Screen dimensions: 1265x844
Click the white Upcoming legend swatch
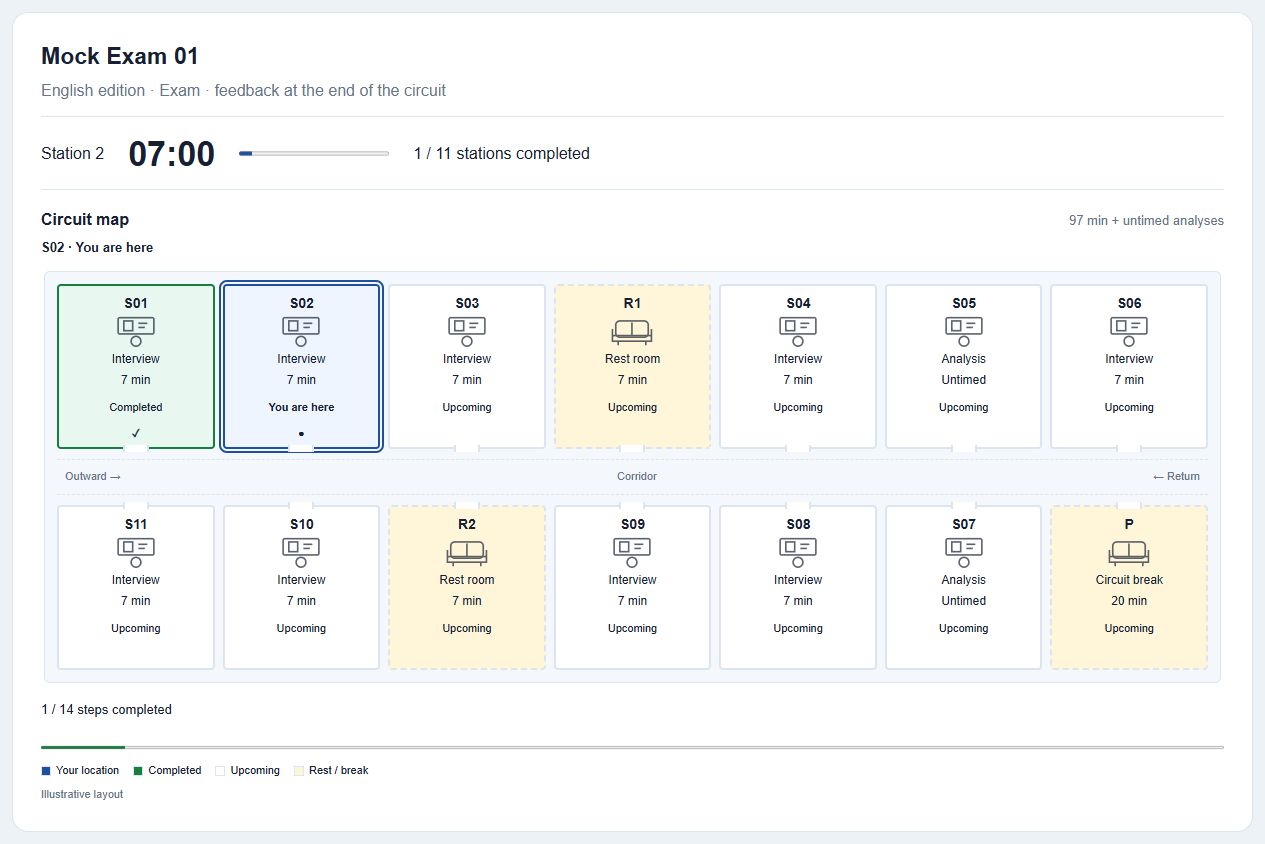pyautogui.click(x=220, y=771)
